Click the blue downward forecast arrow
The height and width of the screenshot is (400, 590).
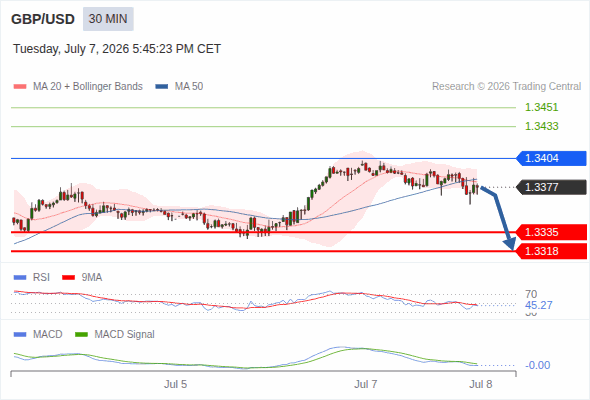tap(499, 217)
